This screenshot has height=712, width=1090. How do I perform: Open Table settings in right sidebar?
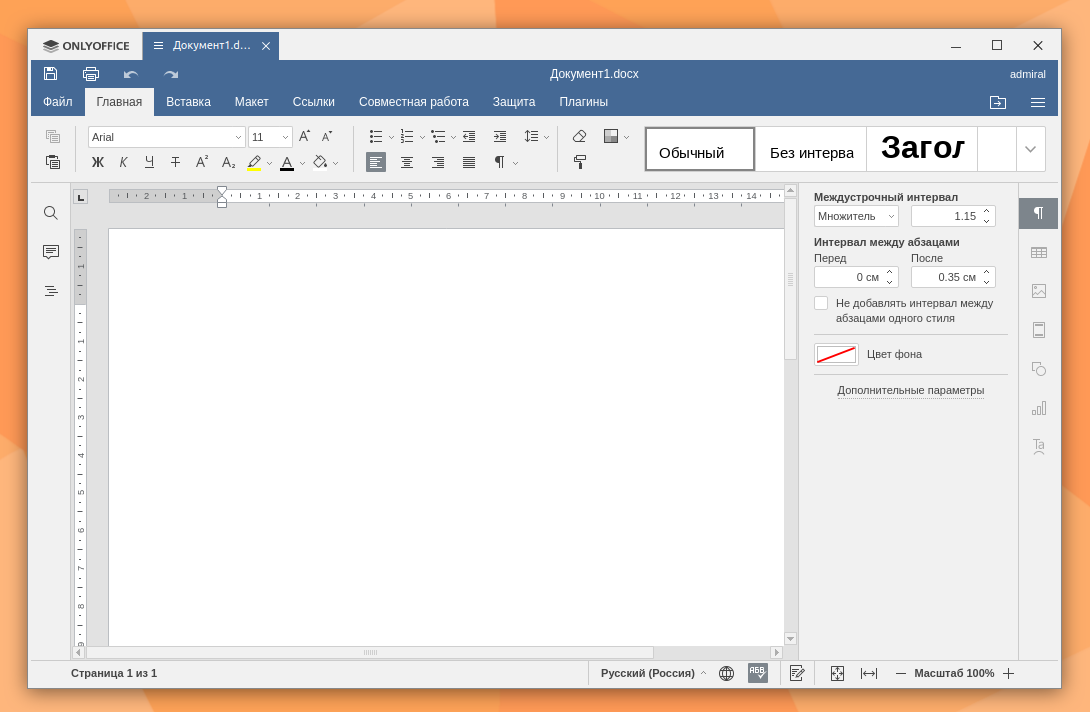pyautogui.click(x=1039, y=252)
